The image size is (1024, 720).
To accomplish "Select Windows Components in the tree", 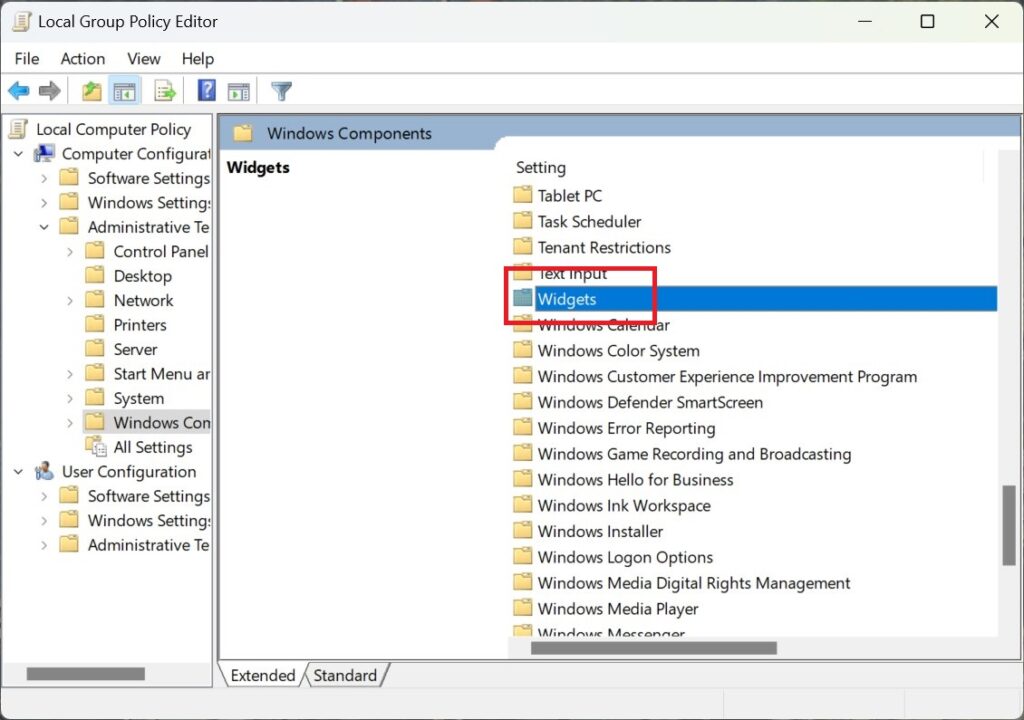I will (162, 423).
